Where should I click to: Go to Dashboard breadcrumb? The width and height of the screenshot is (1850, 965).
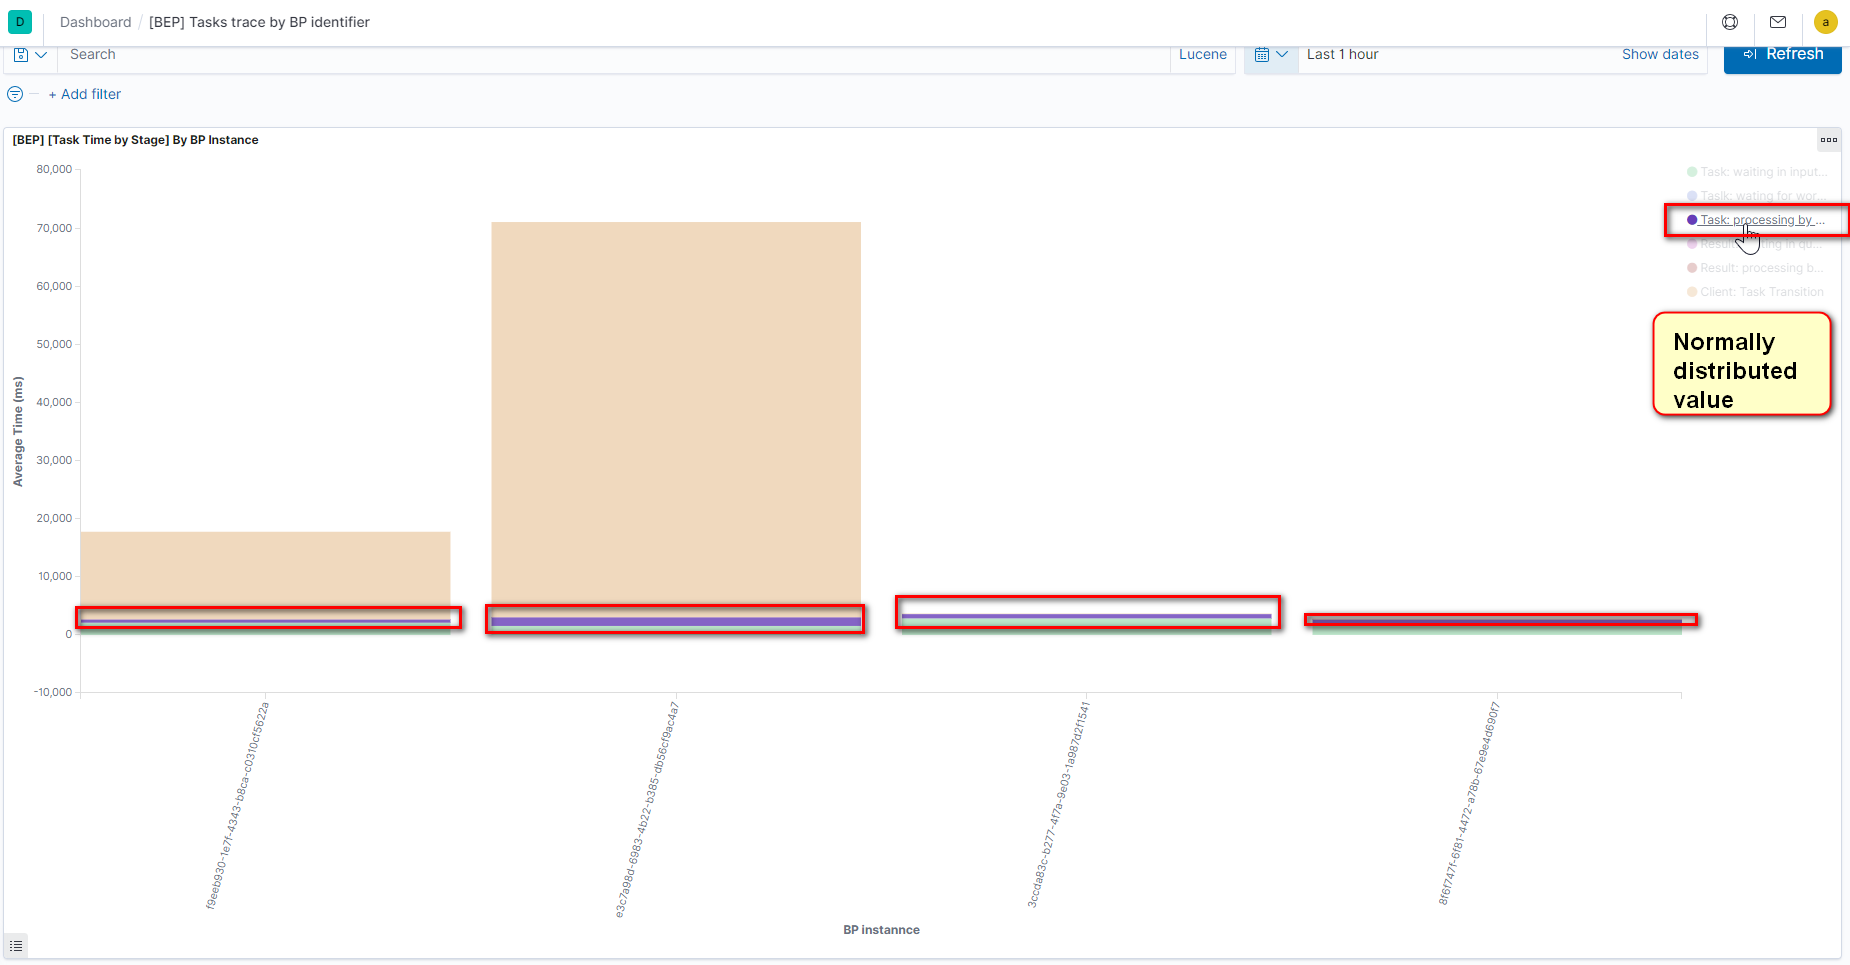[x=95, y=22]
